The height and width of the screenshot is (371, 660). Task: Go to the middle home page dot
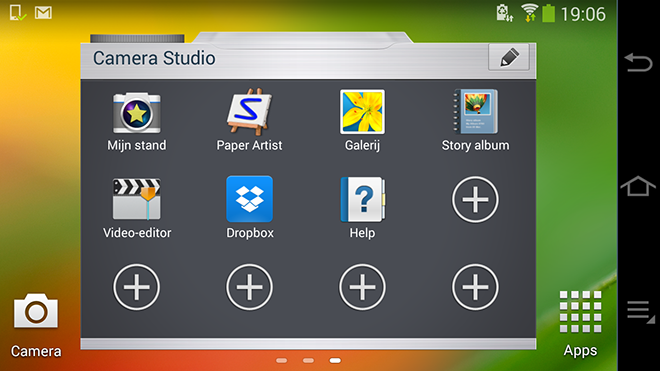[309, 360]
